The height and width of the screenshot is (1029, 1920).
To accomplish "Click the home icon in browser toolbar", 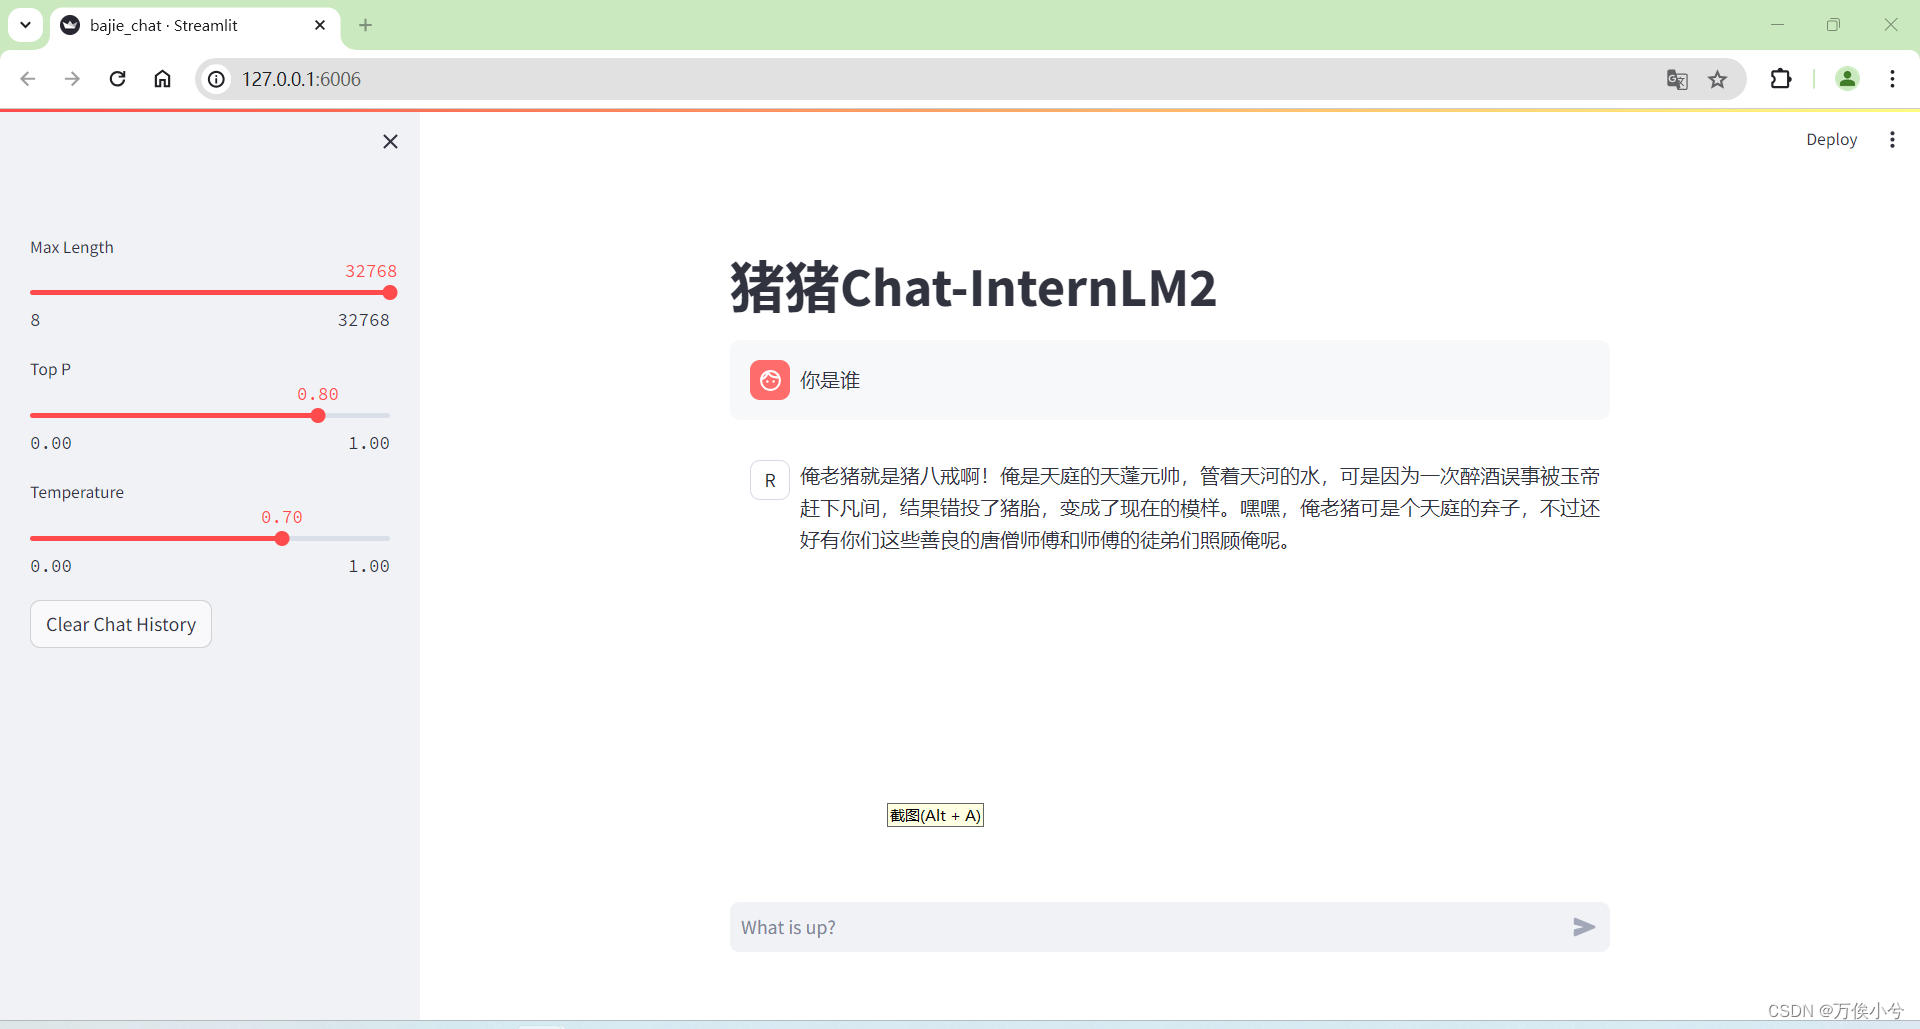I will tap(162, 79).
